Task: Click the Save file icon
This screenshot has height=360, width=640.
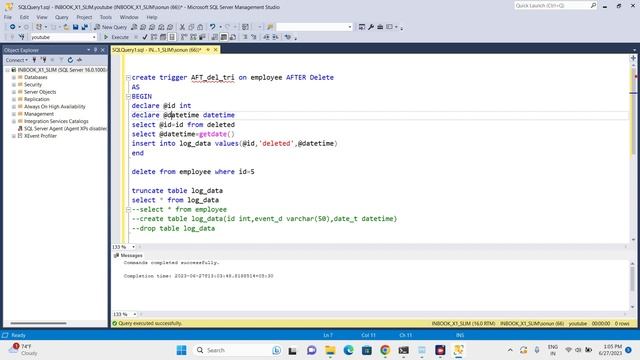Action: click(76, 27)
